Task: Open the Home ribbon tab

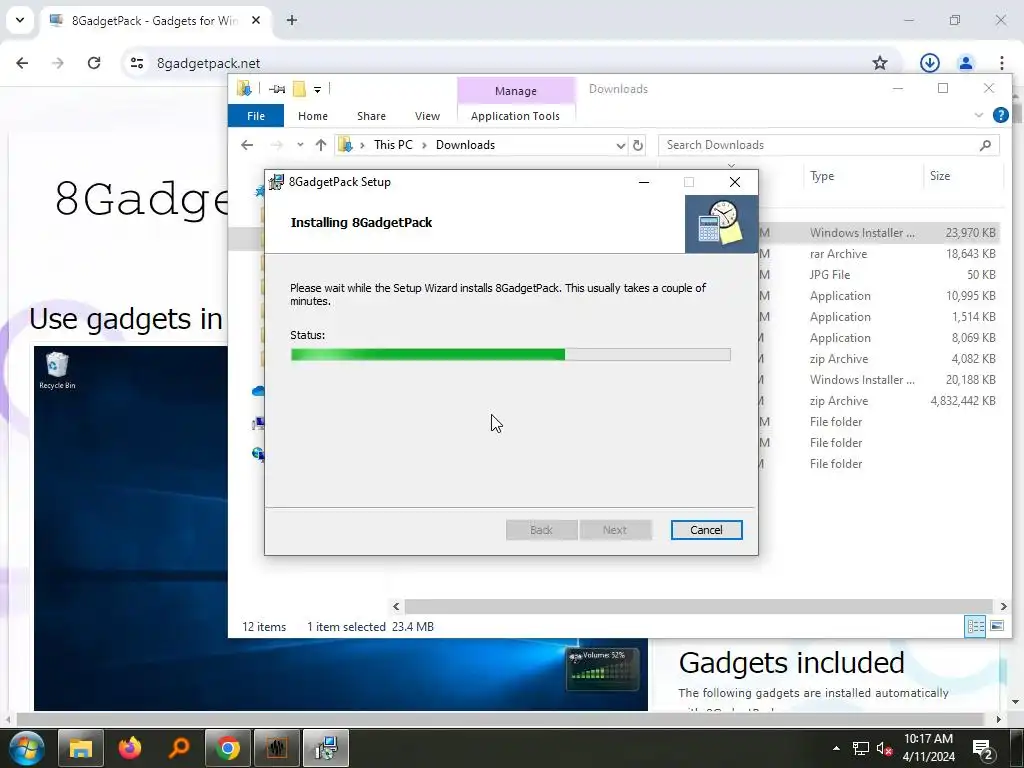Action: 313,116
